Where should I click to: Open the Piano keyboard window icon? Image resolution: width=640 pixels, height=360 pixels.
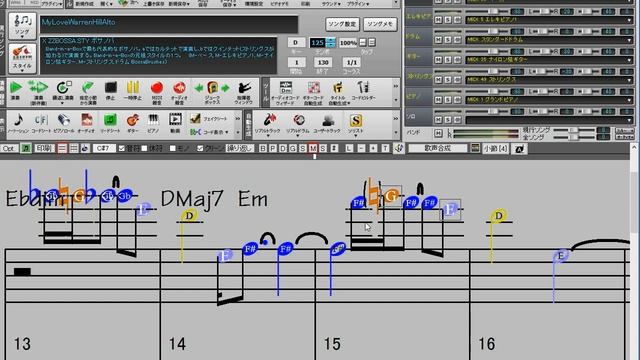click(153, 120)
